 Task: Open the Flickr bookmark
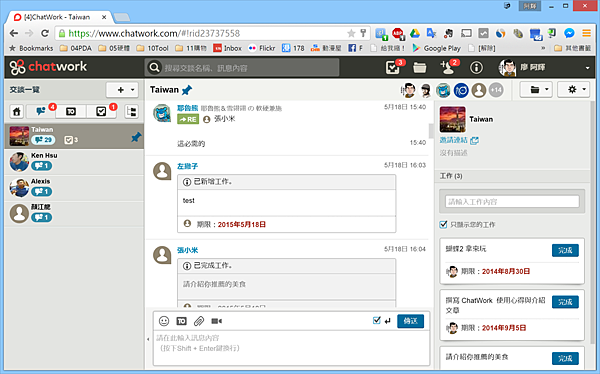[262, 48]
